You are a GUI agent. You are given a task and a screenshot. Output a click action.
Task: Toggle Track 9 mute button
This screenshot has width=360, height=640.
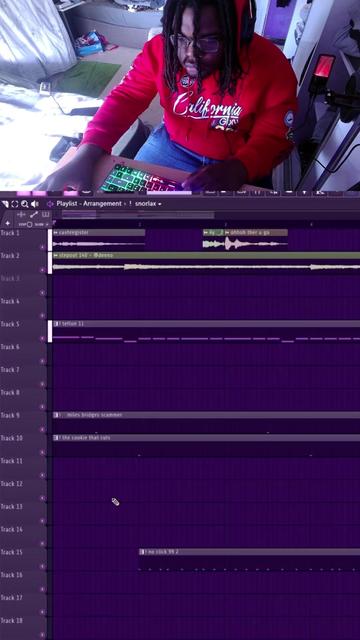42,429
